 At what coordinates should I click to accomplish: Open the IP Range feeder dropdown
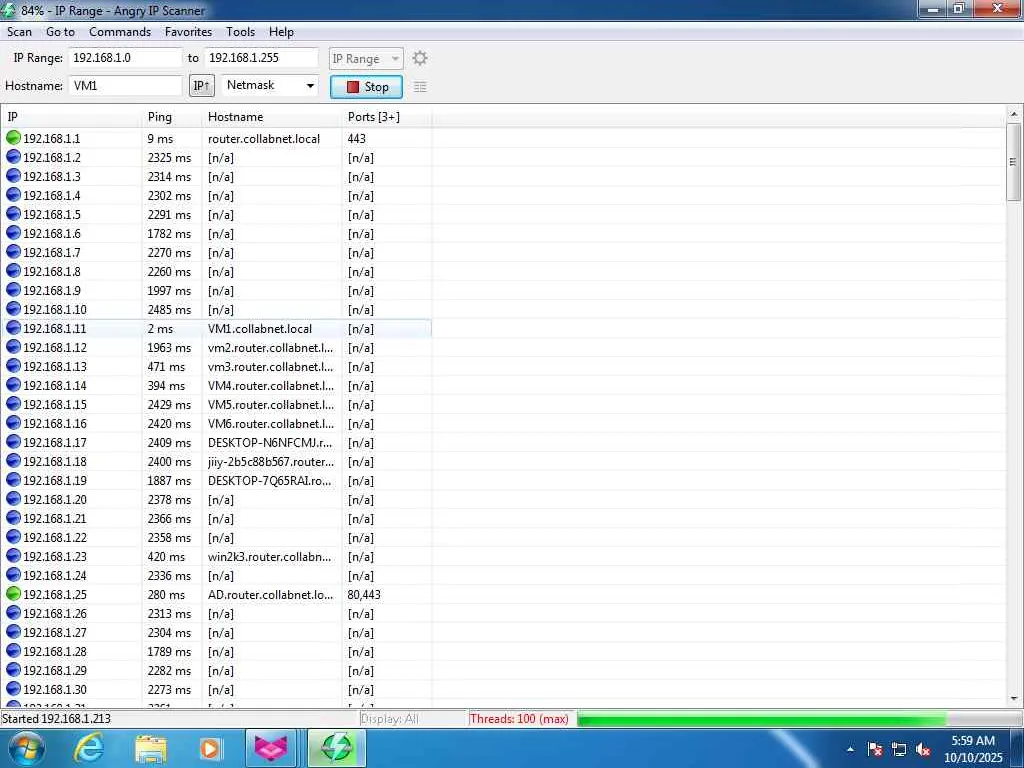(x=366, y=59)
